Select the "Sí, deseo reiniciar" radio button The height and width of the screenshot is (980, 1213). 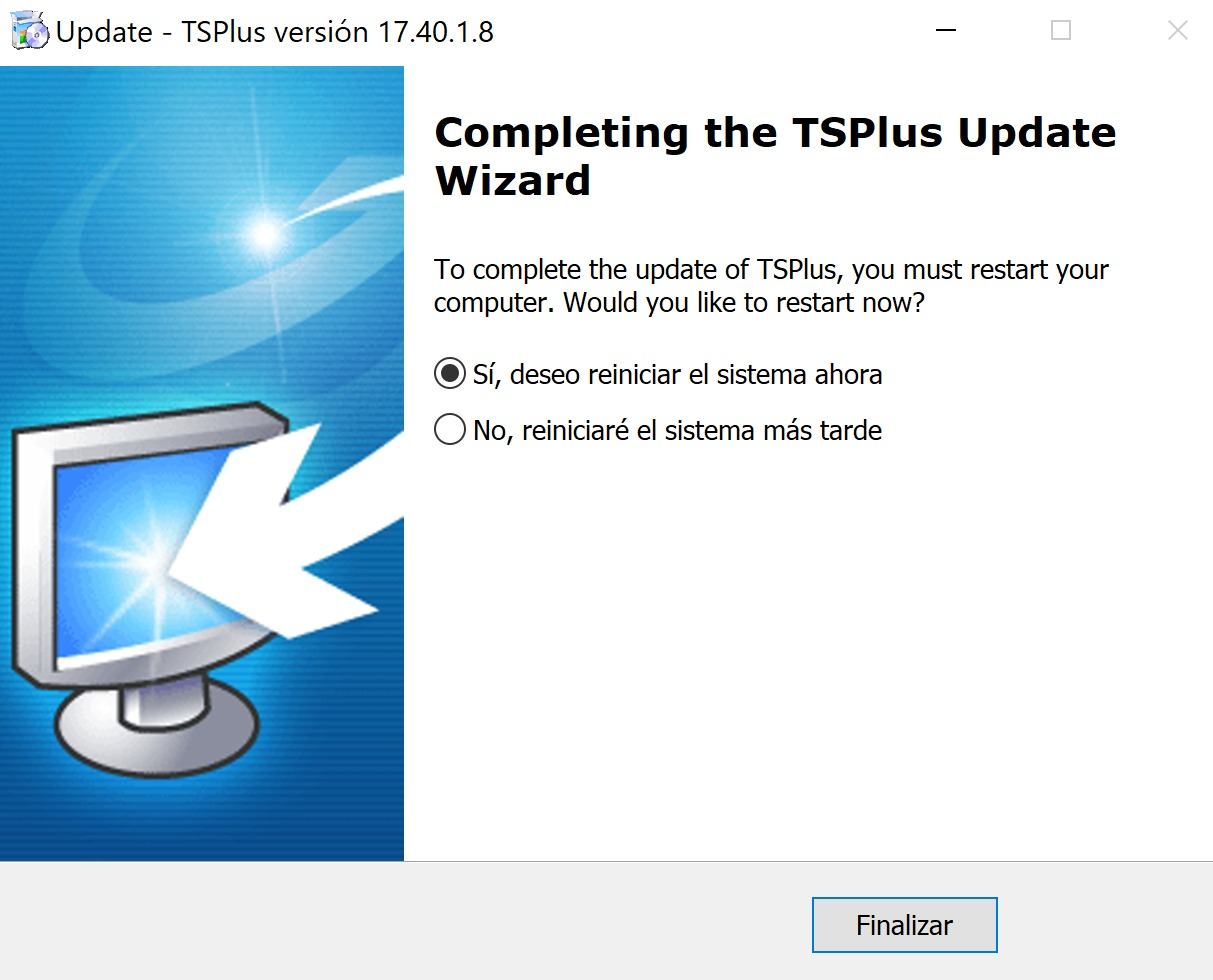click(x=450, y=374)
